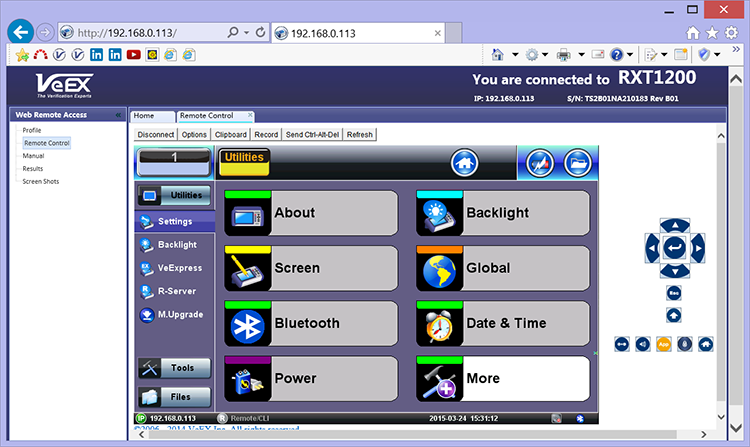The image size is (750, 447).
Task: Click Send Ctrl-Alt-Del button
Action: tap(312, 135)
